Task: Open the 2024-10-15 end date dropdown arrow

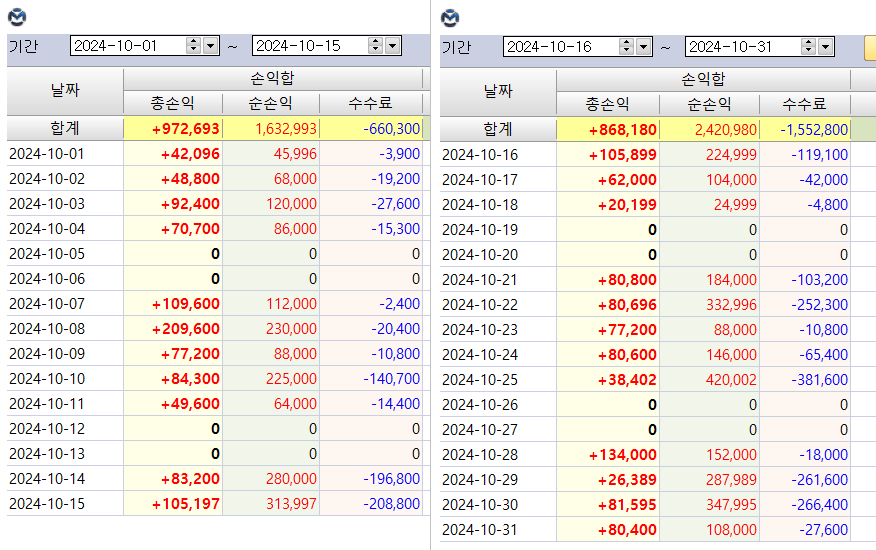Action: [393, 46]
